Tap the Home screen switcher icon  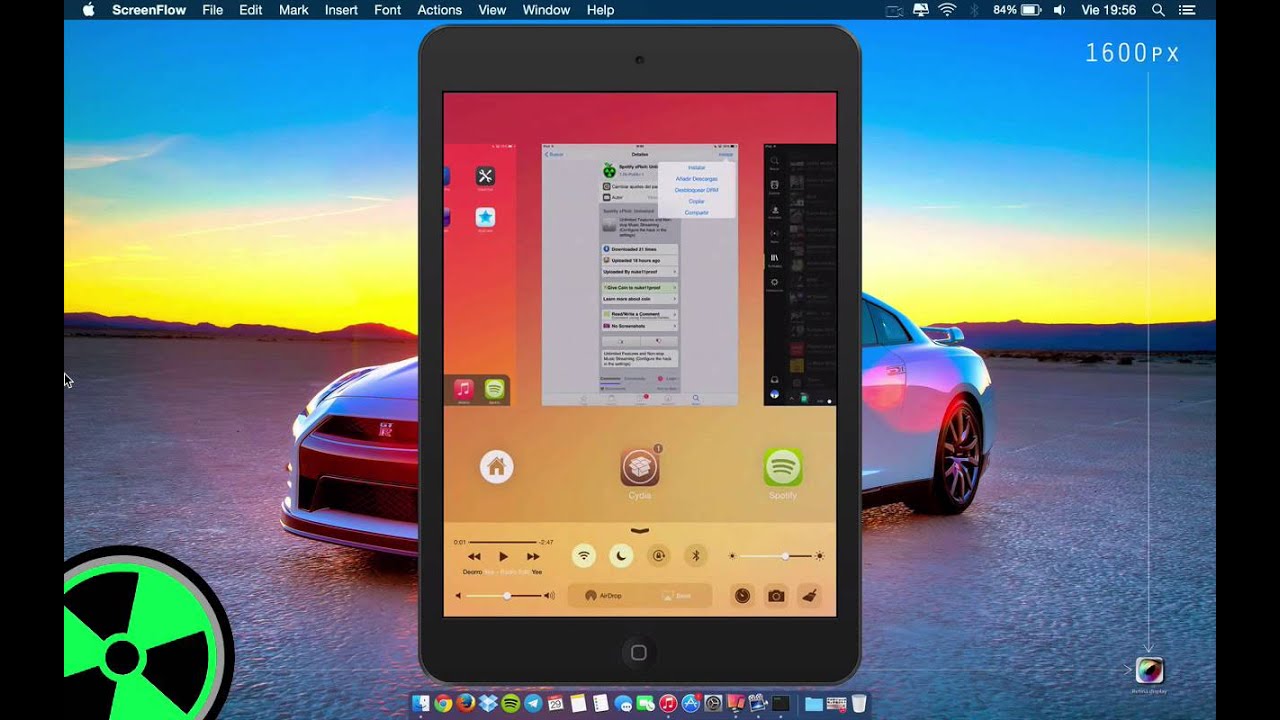coord(496,467)
